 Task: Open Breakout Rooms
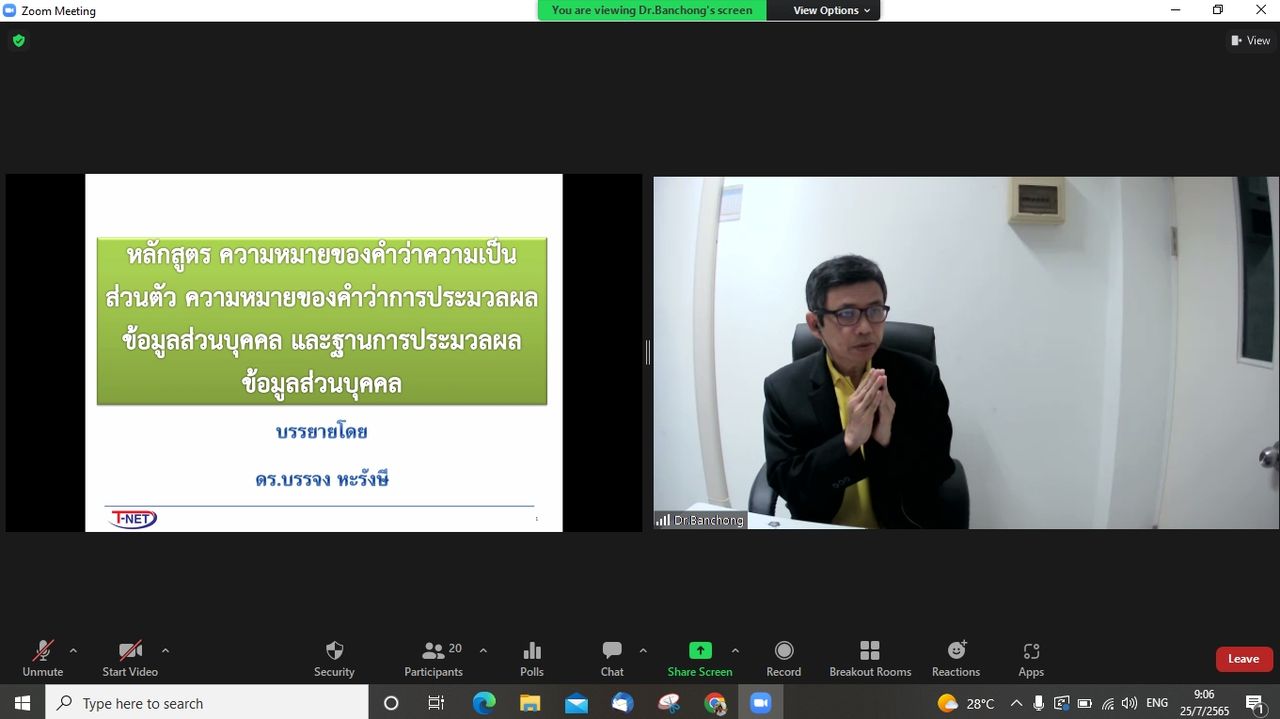pos(870,657)
